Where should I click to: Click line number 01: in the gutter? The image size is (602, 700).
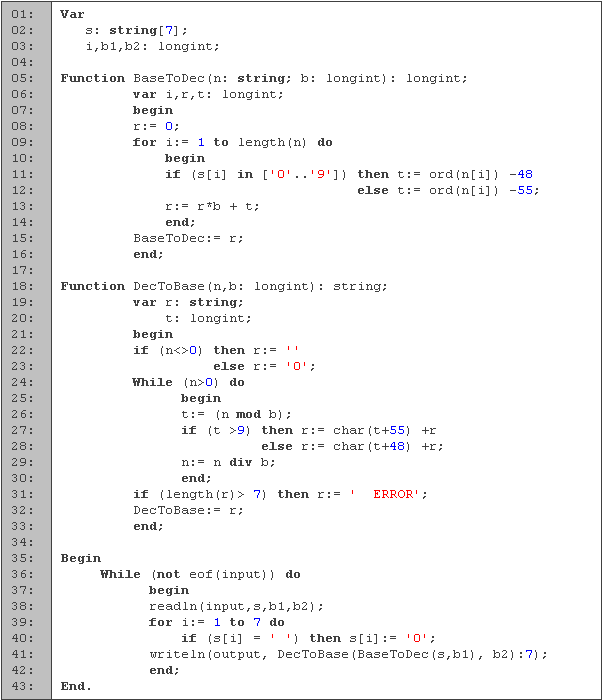pos(22,14)
